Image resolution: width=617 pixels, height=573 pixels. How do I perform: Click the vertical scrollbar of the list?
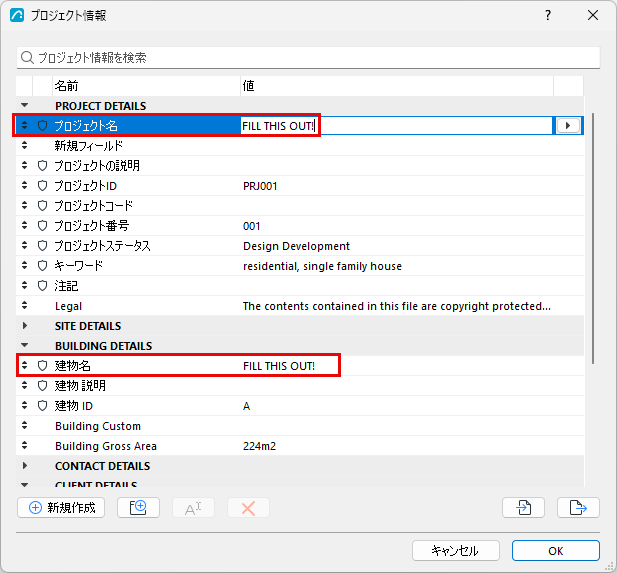point(593,238)
